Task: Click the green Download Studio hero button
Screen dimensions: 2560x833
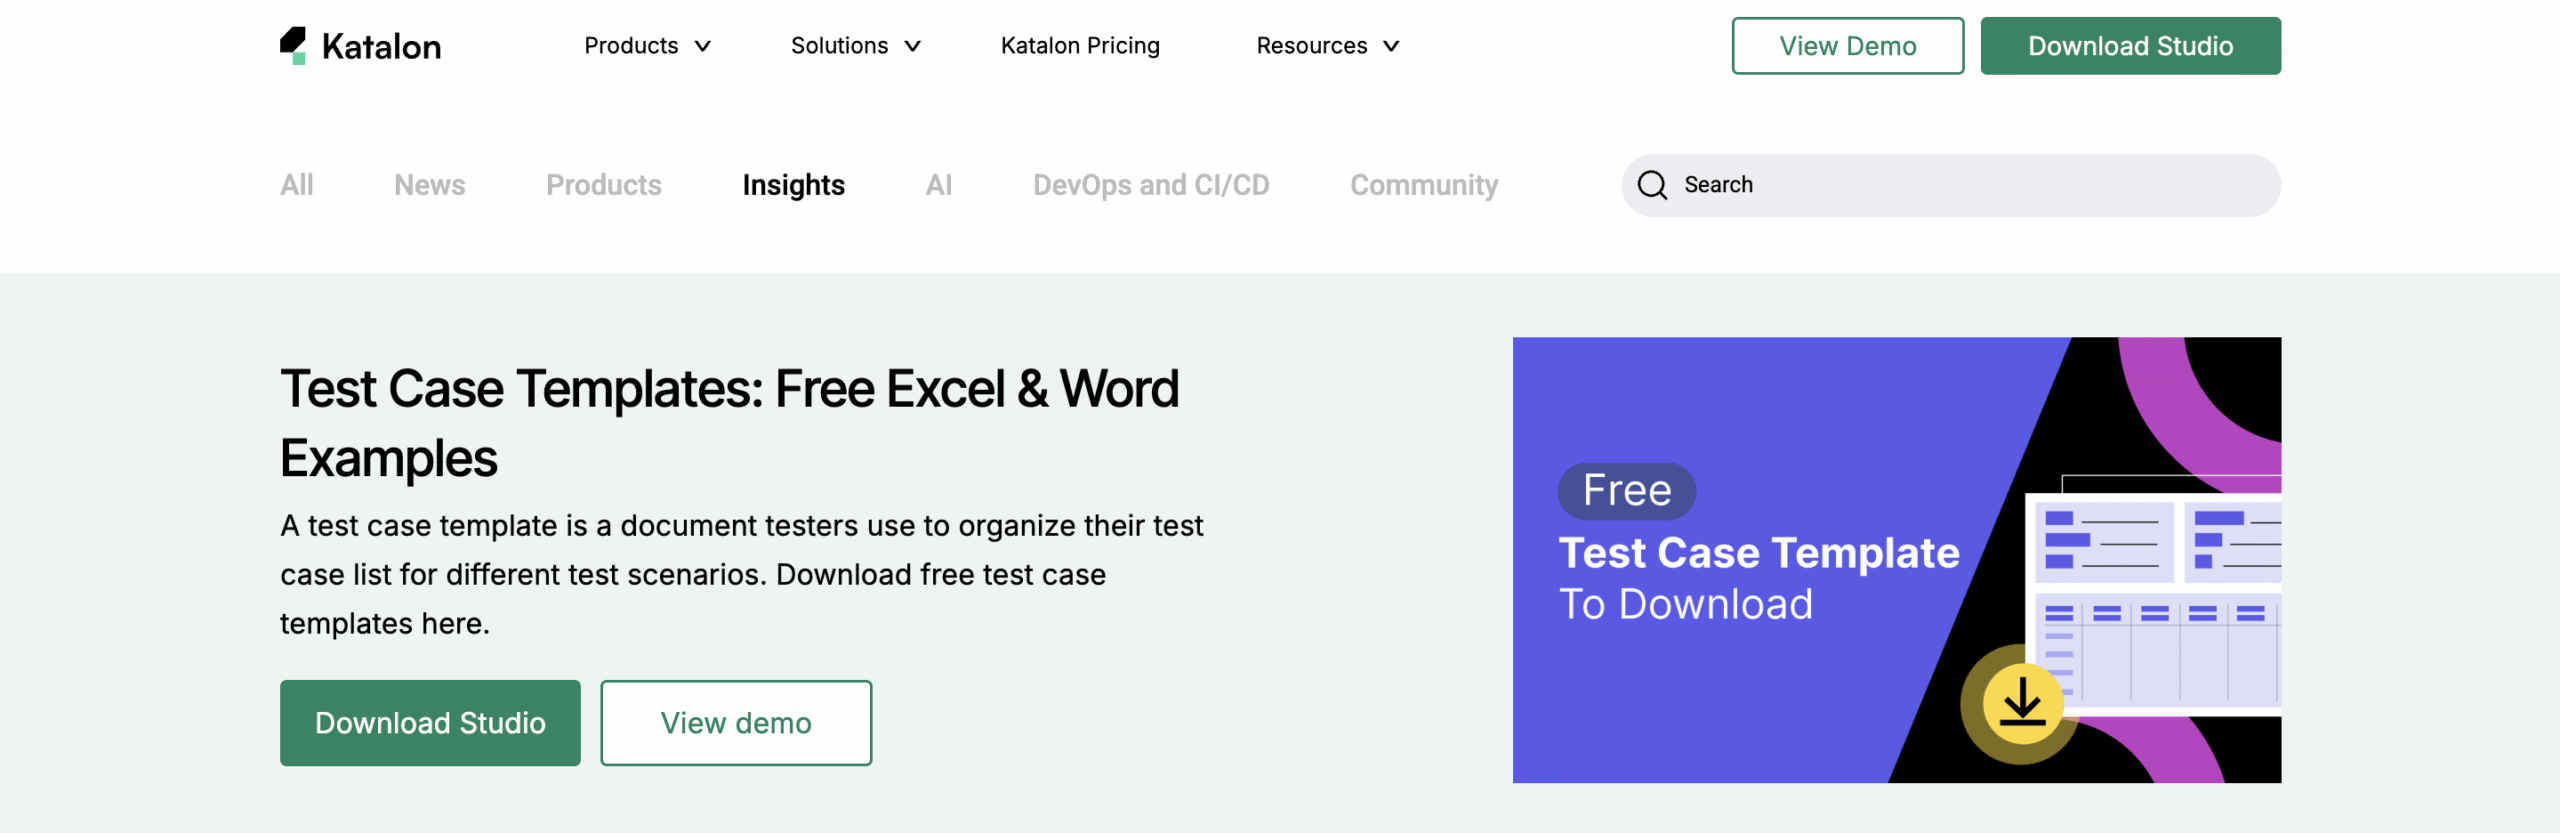Action: pos(430,723)
